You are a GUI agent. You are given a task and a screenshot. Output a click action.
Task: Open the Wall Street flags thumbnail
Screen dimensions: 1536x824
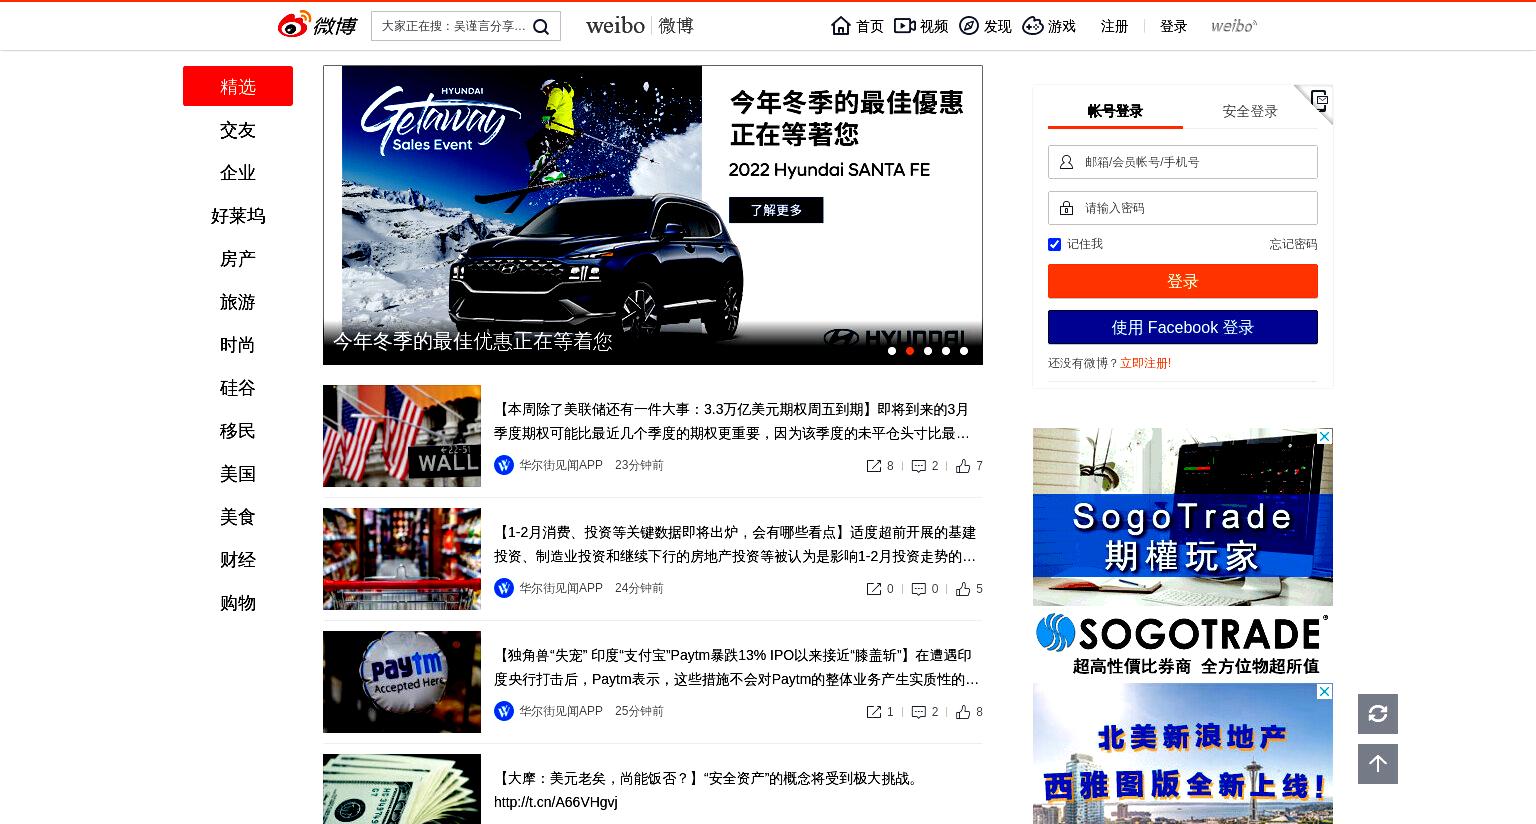tap(402, 436)
